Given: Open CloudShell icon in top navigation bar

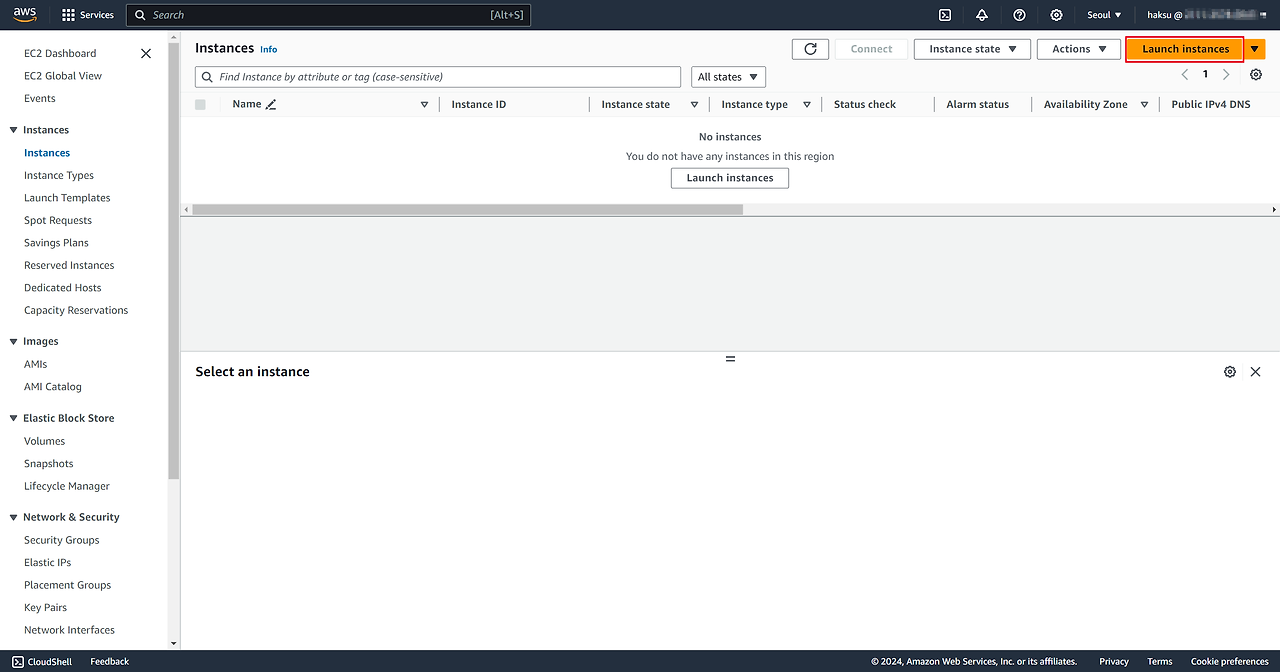Looking at the screenshot, I should point(945,15).
